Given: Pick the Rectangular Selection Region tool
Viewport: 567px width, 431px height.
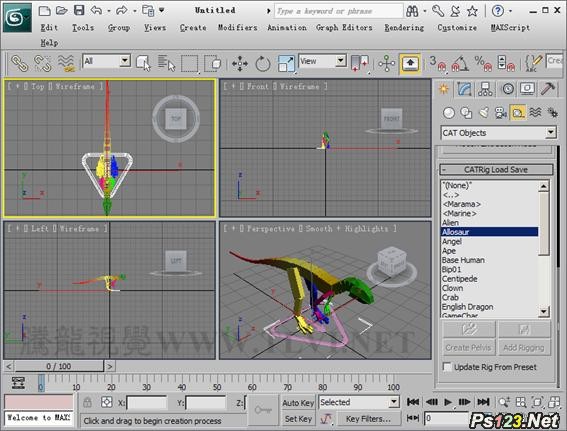Looking at the screenshot, I should coord(190,64).
